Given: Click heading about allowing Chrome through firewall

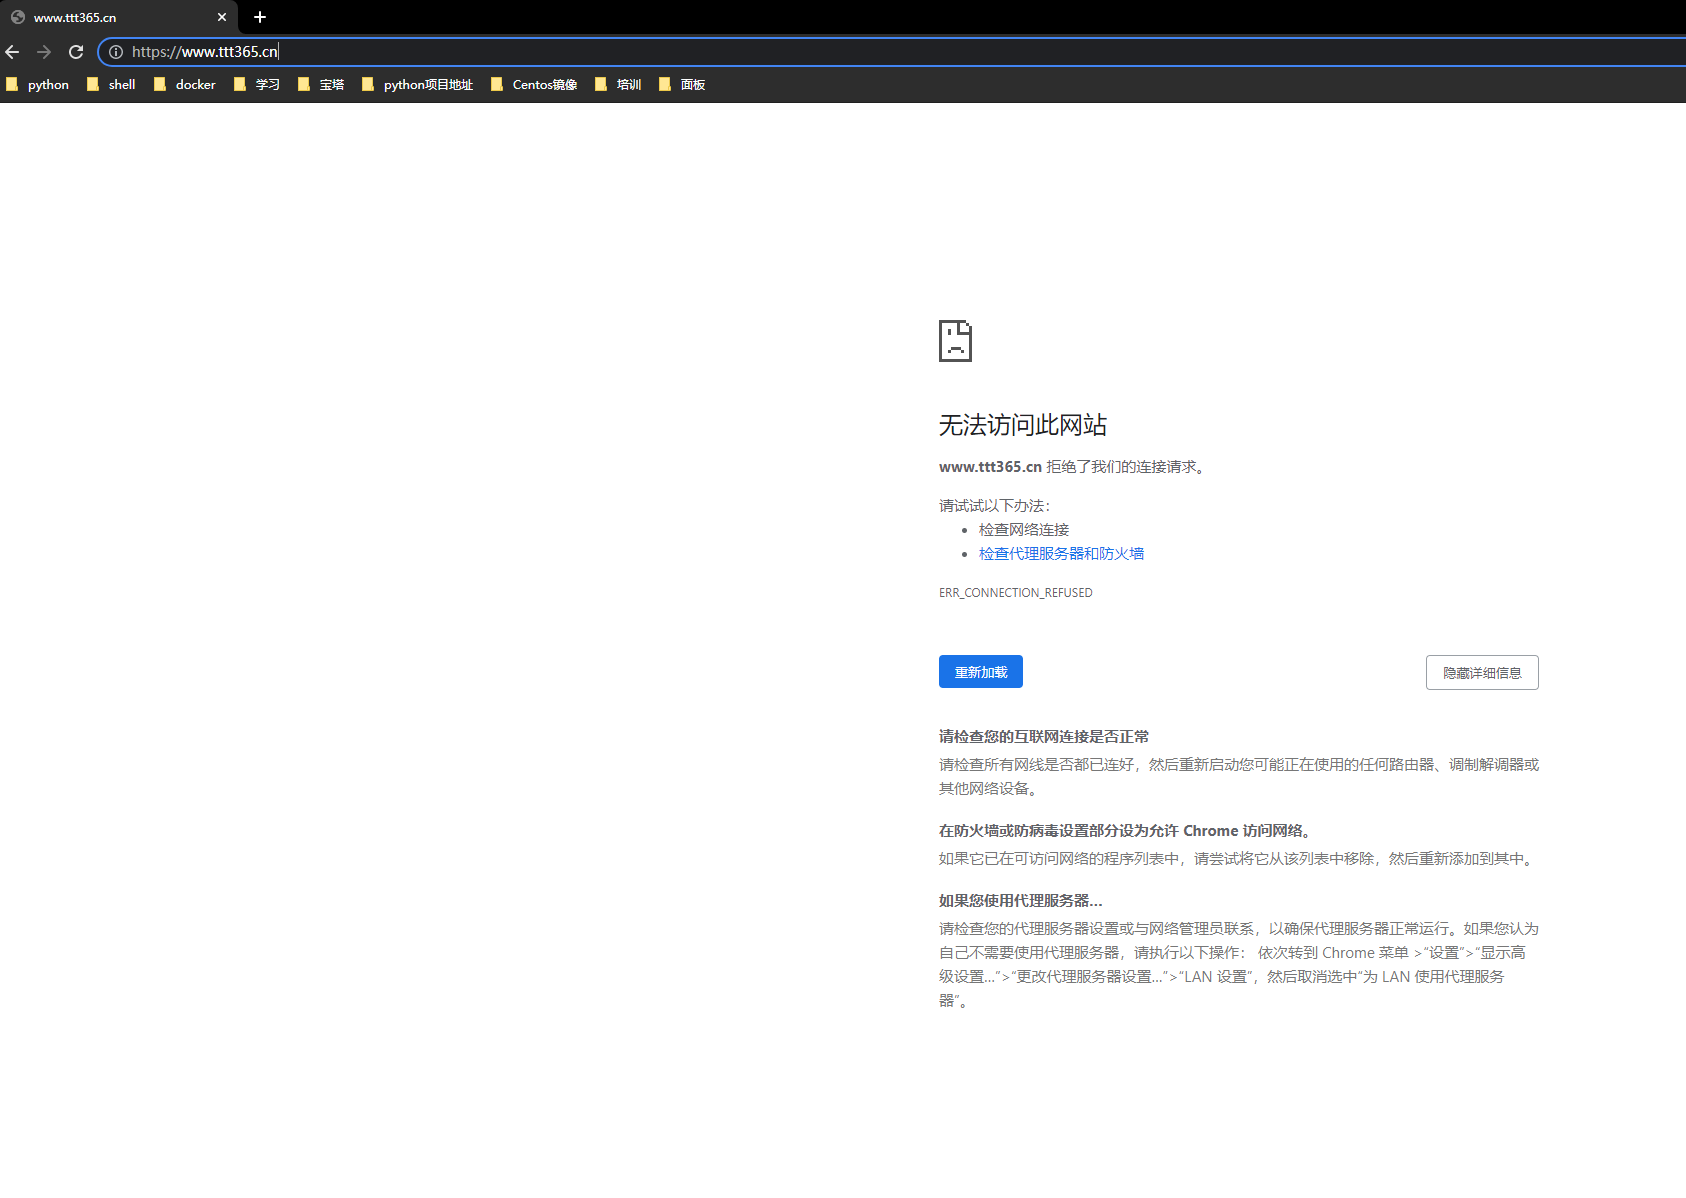Looking at the screenshot, I should click(x=1125, y=831).
